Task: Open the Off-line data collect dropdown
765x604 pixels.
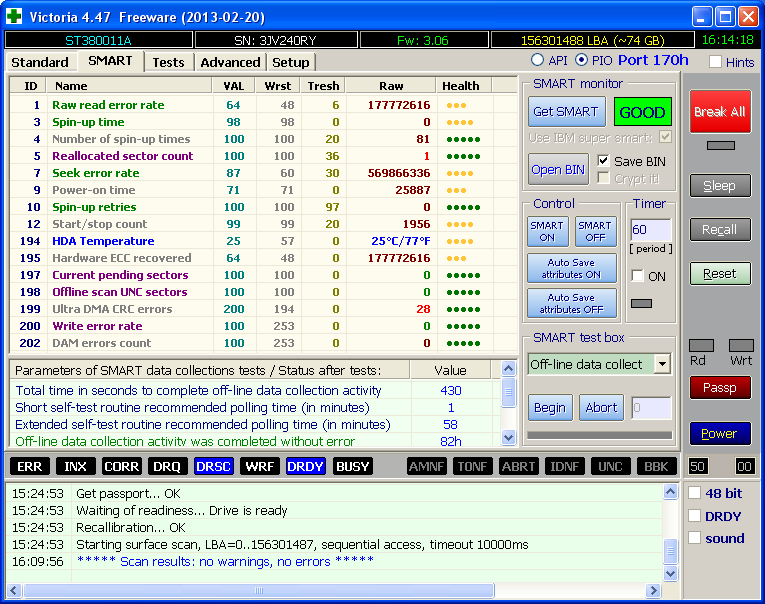Action: coord(661,364)
